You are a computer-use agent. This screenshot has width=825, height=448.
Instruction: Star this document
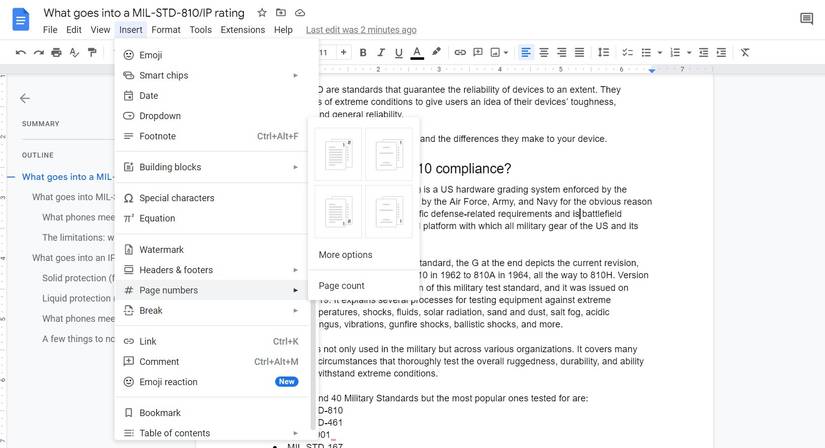tap(261, 13)
